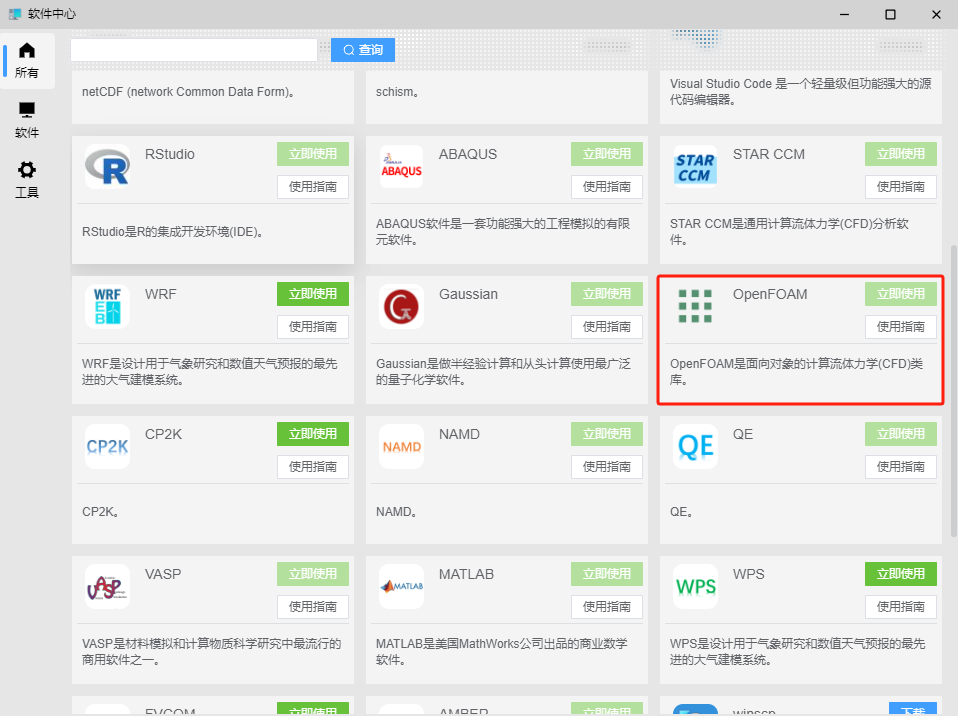Viewport: 958px width, 716px height.
Task: Launch RStudio with 立即使用
Action: [313, 154]
